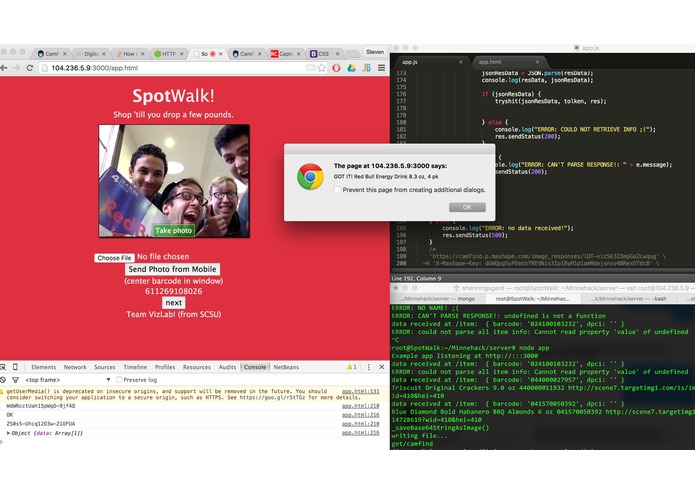
Task: Switch to the mongo terminal tab
Action: tap(437, 299)
